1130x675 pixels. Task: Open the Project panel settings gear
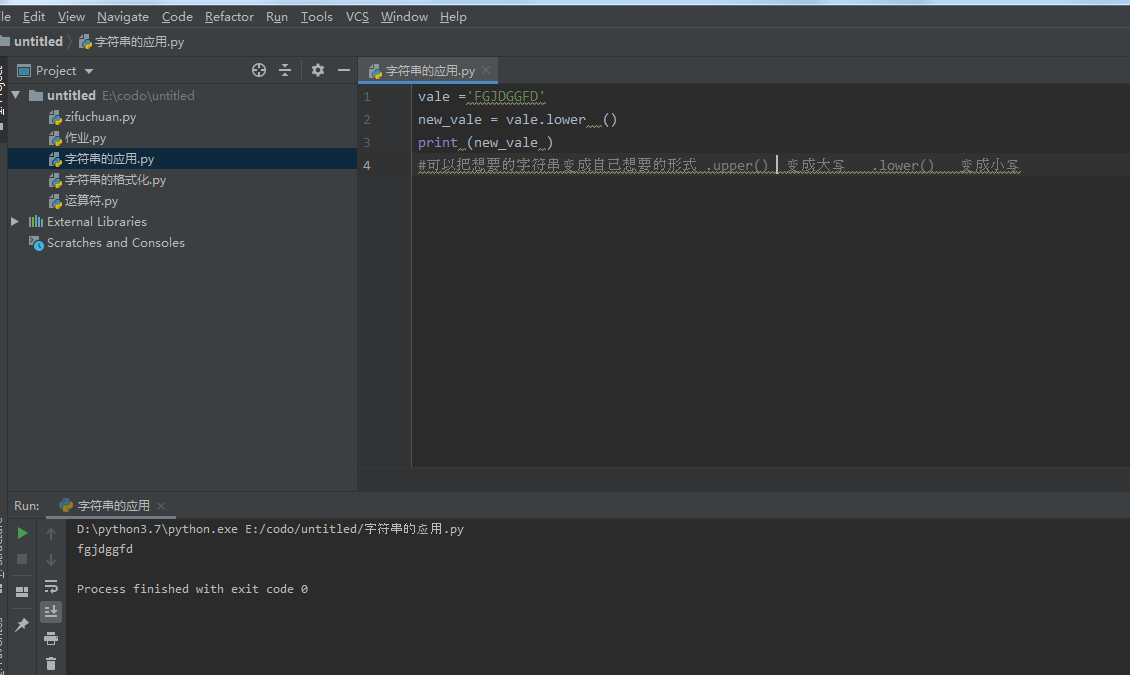click(318, 70)
